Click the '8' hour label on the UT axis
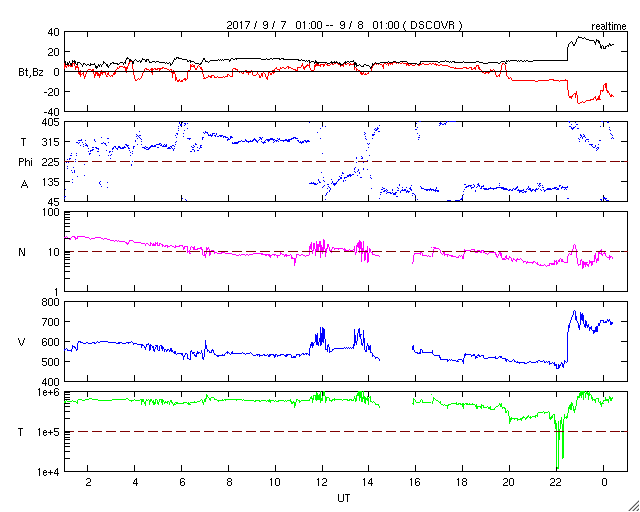Screen dimensions: 640x512 point(229,482)
